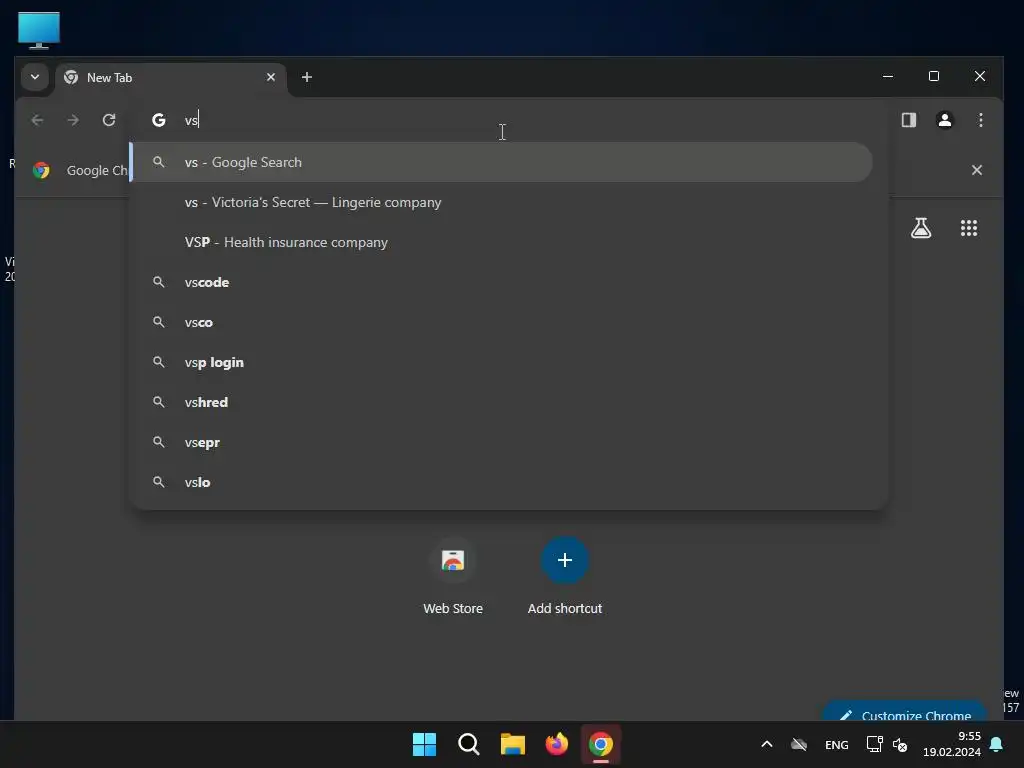The width and height of the screenshot is (1024, 768).
Task: Pick the vsepr suggestion
Action: 502,442
